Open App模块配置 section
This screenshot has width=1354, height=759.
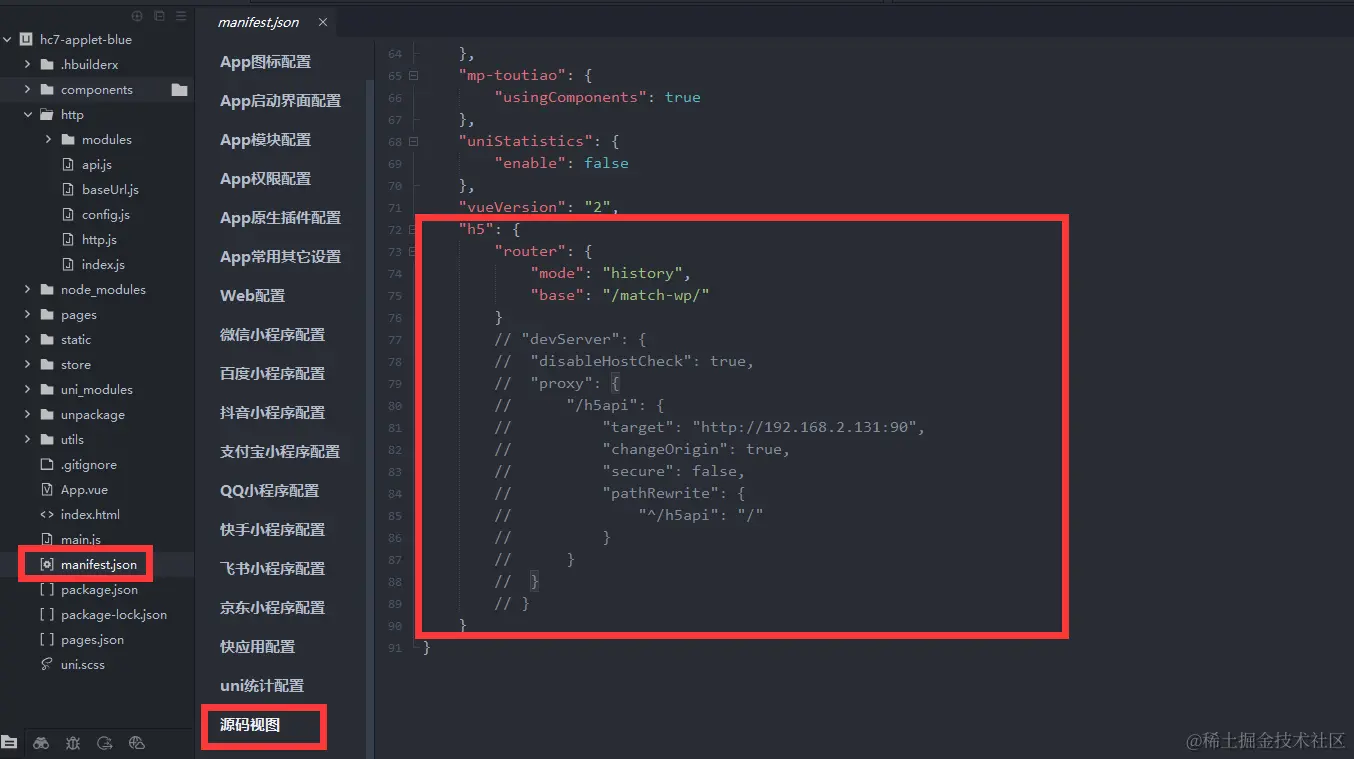(265, 140)
